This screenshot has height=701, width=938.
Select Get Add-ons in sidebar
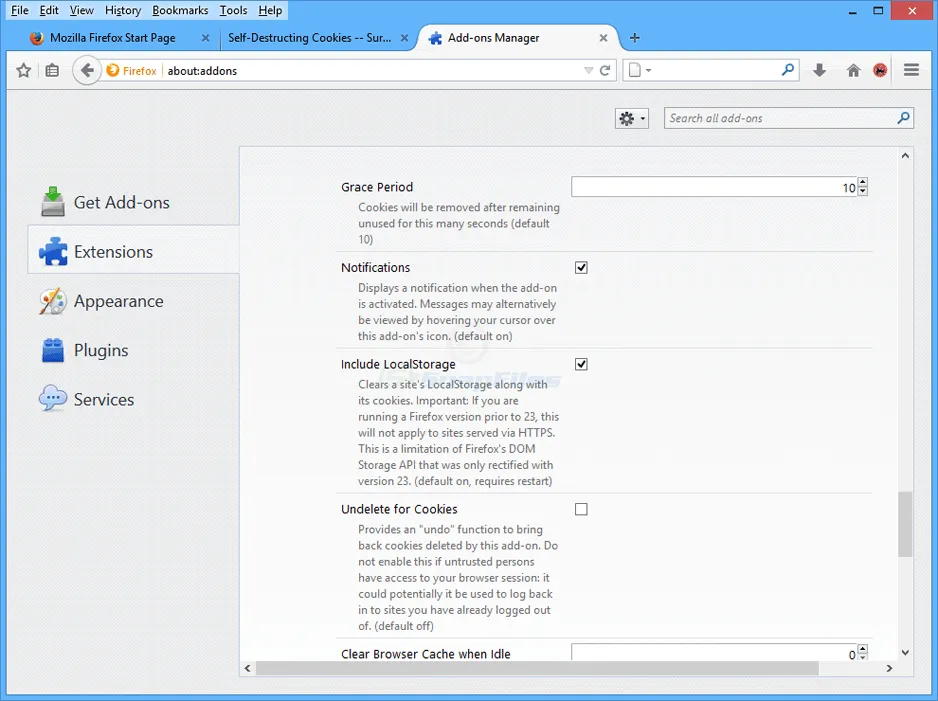(x=133, y=202)
